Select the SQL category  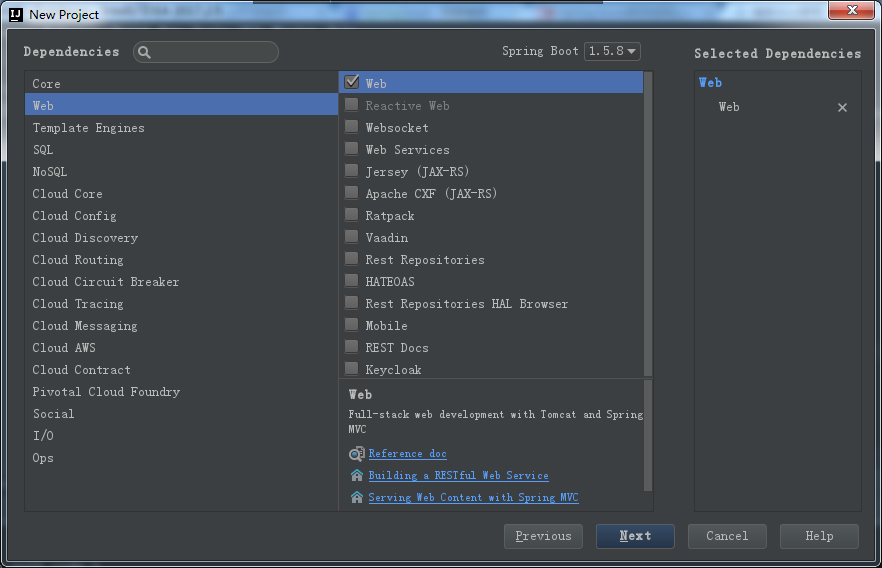point(181,150)
